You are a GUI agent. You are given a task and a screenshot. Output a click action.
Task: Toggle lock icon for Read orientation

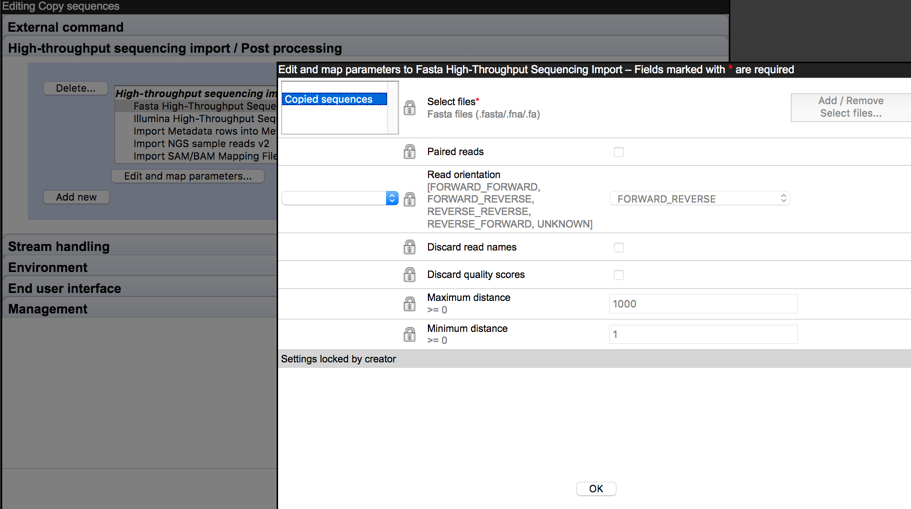click(x=410, y=199)
